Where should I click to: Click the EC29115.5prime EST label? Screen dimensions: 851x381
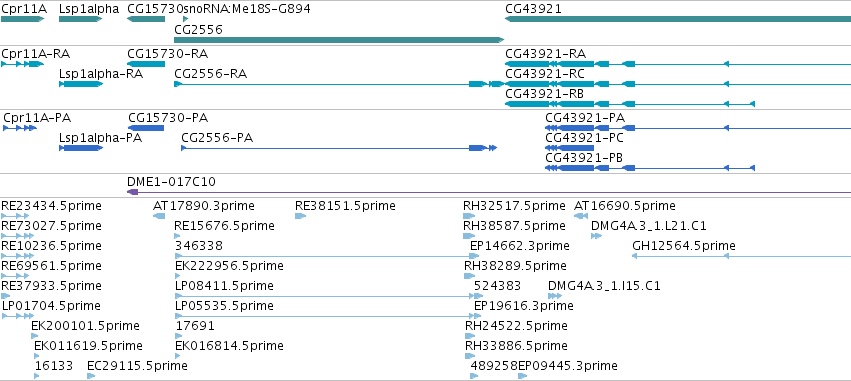(x=137, y=366)
